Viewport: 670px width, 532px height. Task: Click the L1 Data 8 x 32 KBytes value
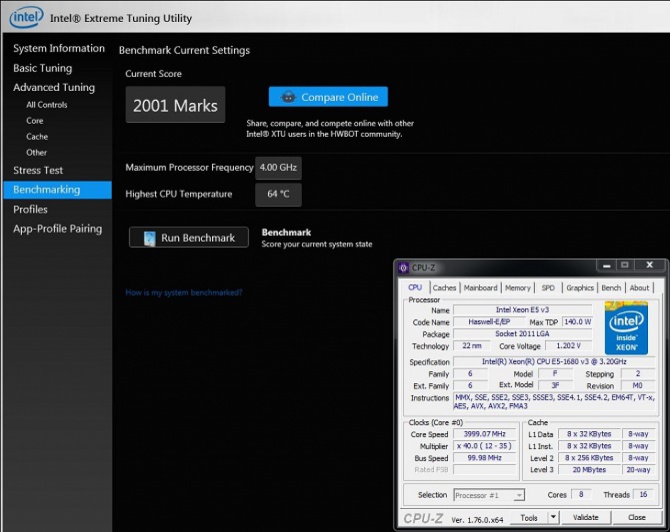coord(589,434)
